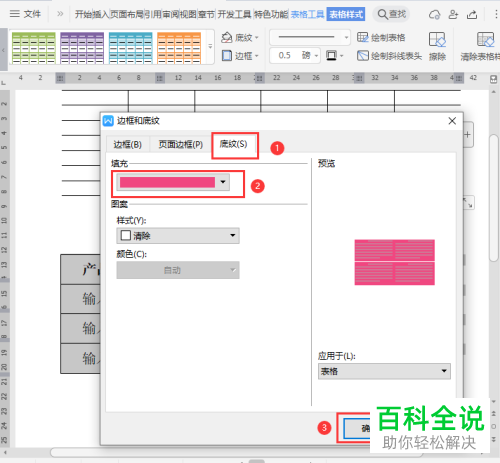Open the 页面布局 ribbon tab
This screenshot has height=463, width=500.
point(127,14)
